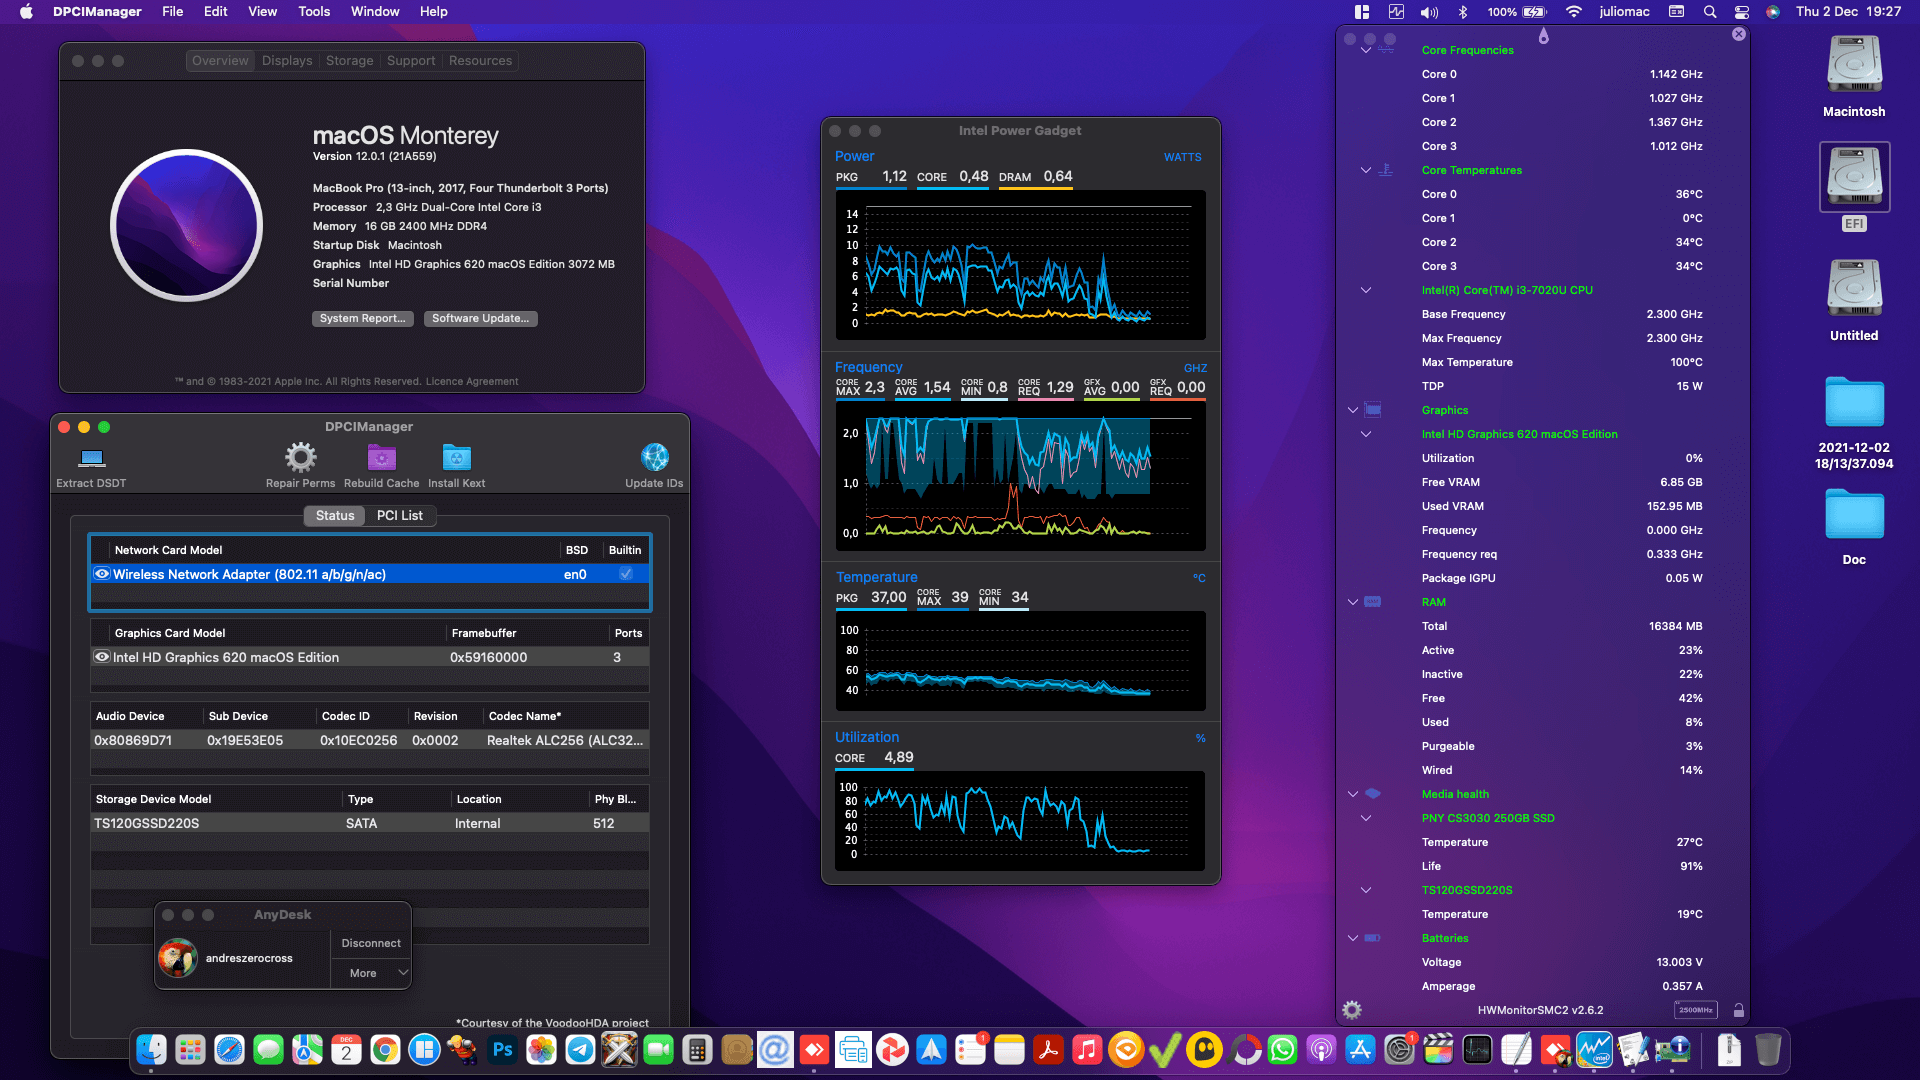The width and height of the screenshot is (1920, 1080).
Task: Click the System Report button
Action: 363,319
